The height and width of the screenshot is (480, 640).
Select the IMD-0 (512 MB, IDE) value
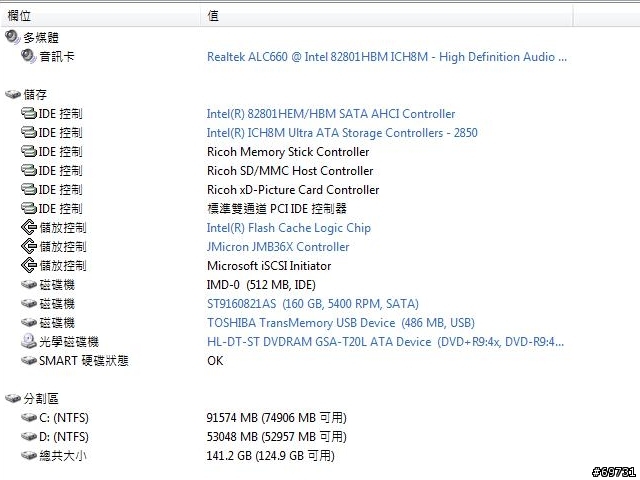(x=261, y=285)
